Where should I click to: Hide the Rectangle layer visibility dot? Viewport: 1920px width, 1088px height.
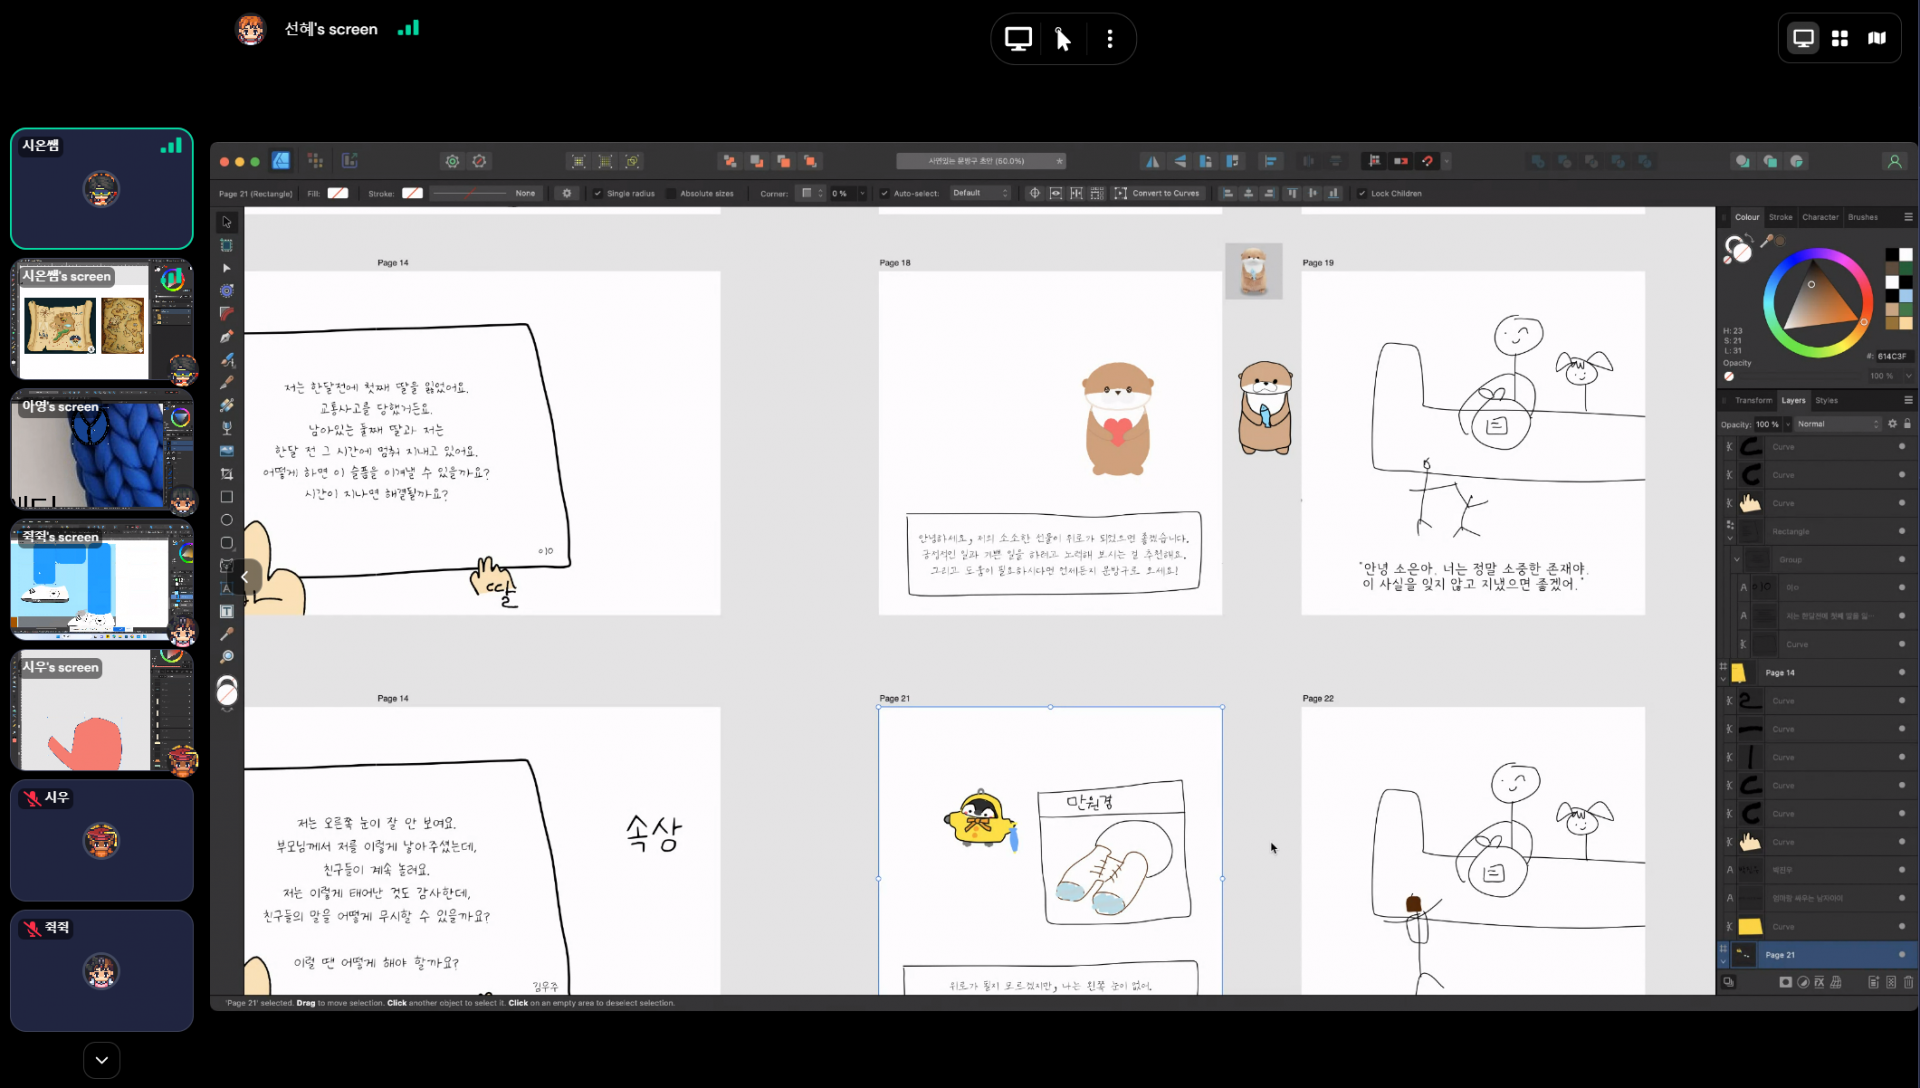click(1901, 531)
